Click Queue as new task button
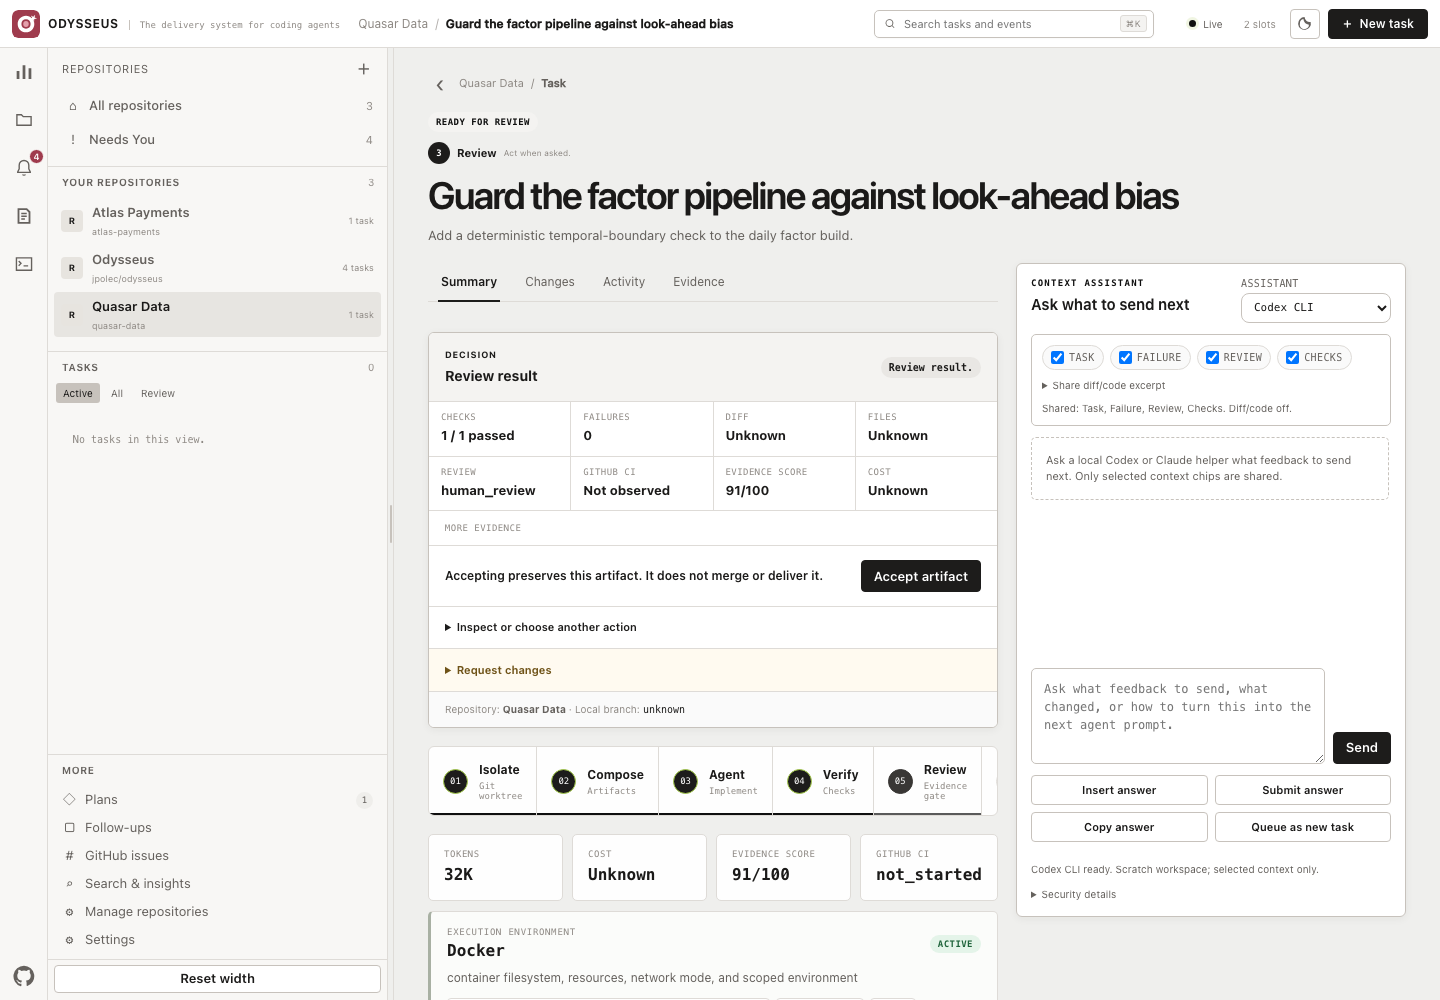This screenshot has width=1440, height=1000. [1303, 827]
